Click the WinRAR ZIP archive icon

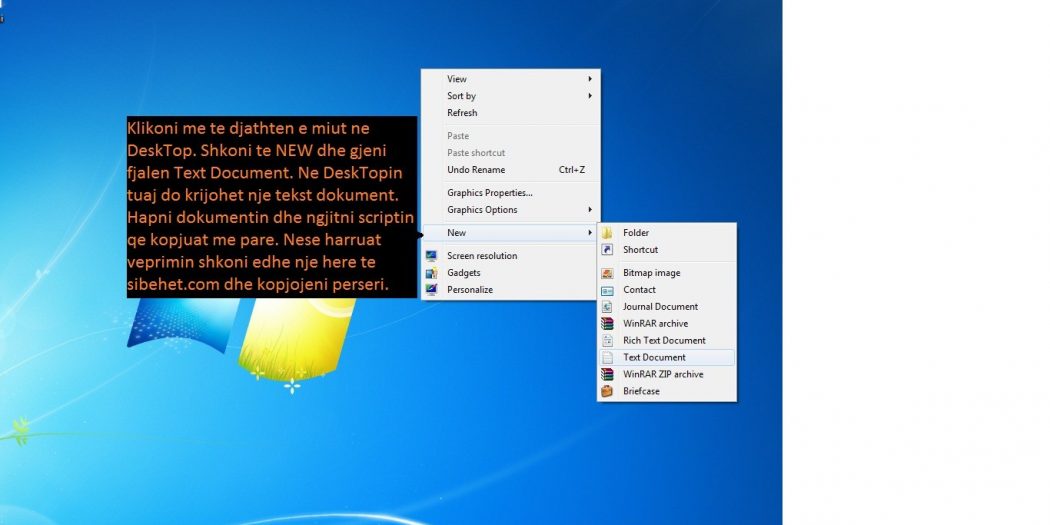[x=607, y=374]
